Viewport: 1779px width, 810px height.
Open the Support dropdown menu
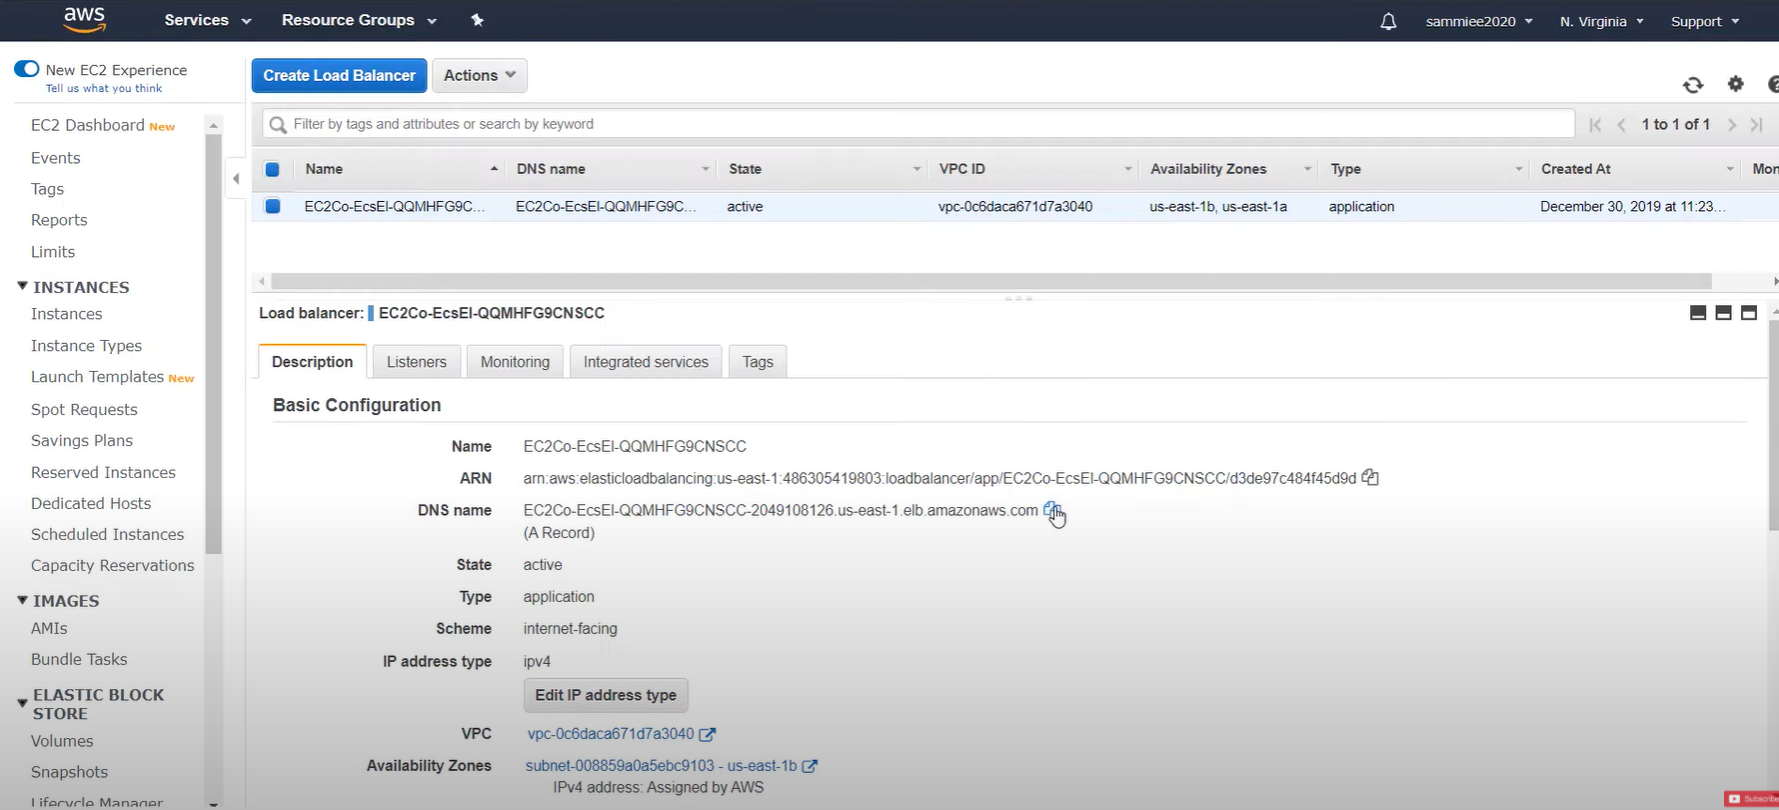1705,21
